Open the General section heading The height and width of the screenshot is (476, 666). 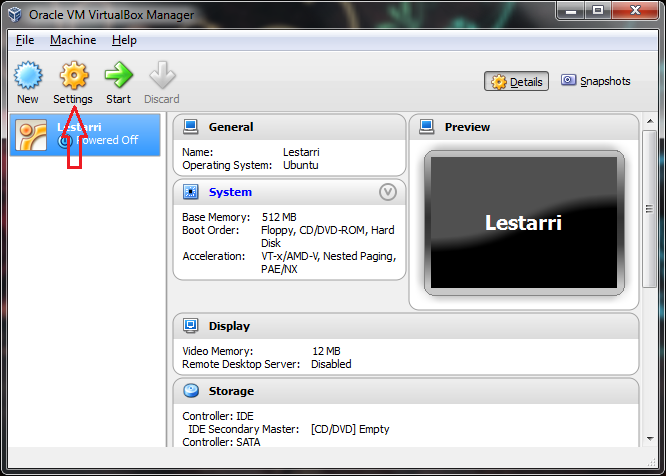coord(231,127)
